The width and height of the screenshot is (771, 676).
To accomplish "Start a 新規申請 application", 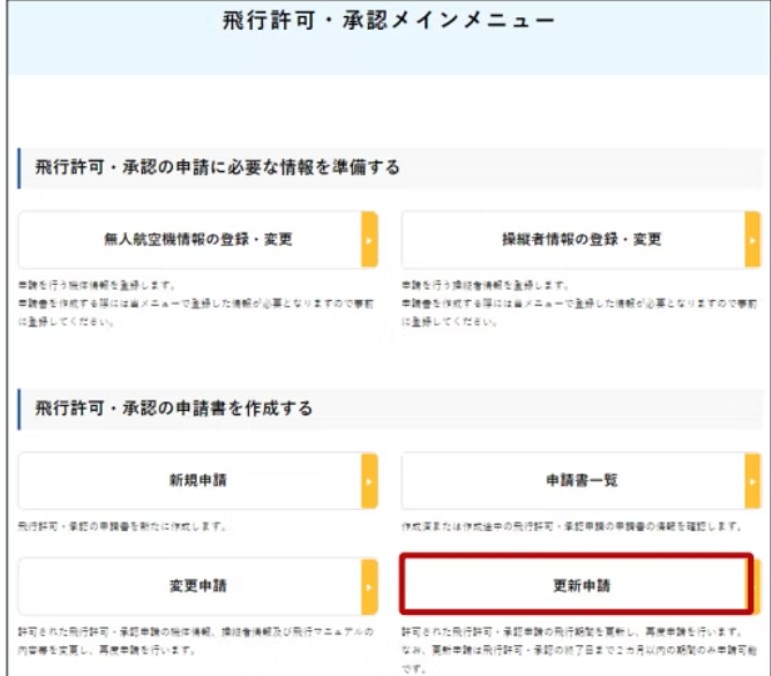I will [198, 481].
